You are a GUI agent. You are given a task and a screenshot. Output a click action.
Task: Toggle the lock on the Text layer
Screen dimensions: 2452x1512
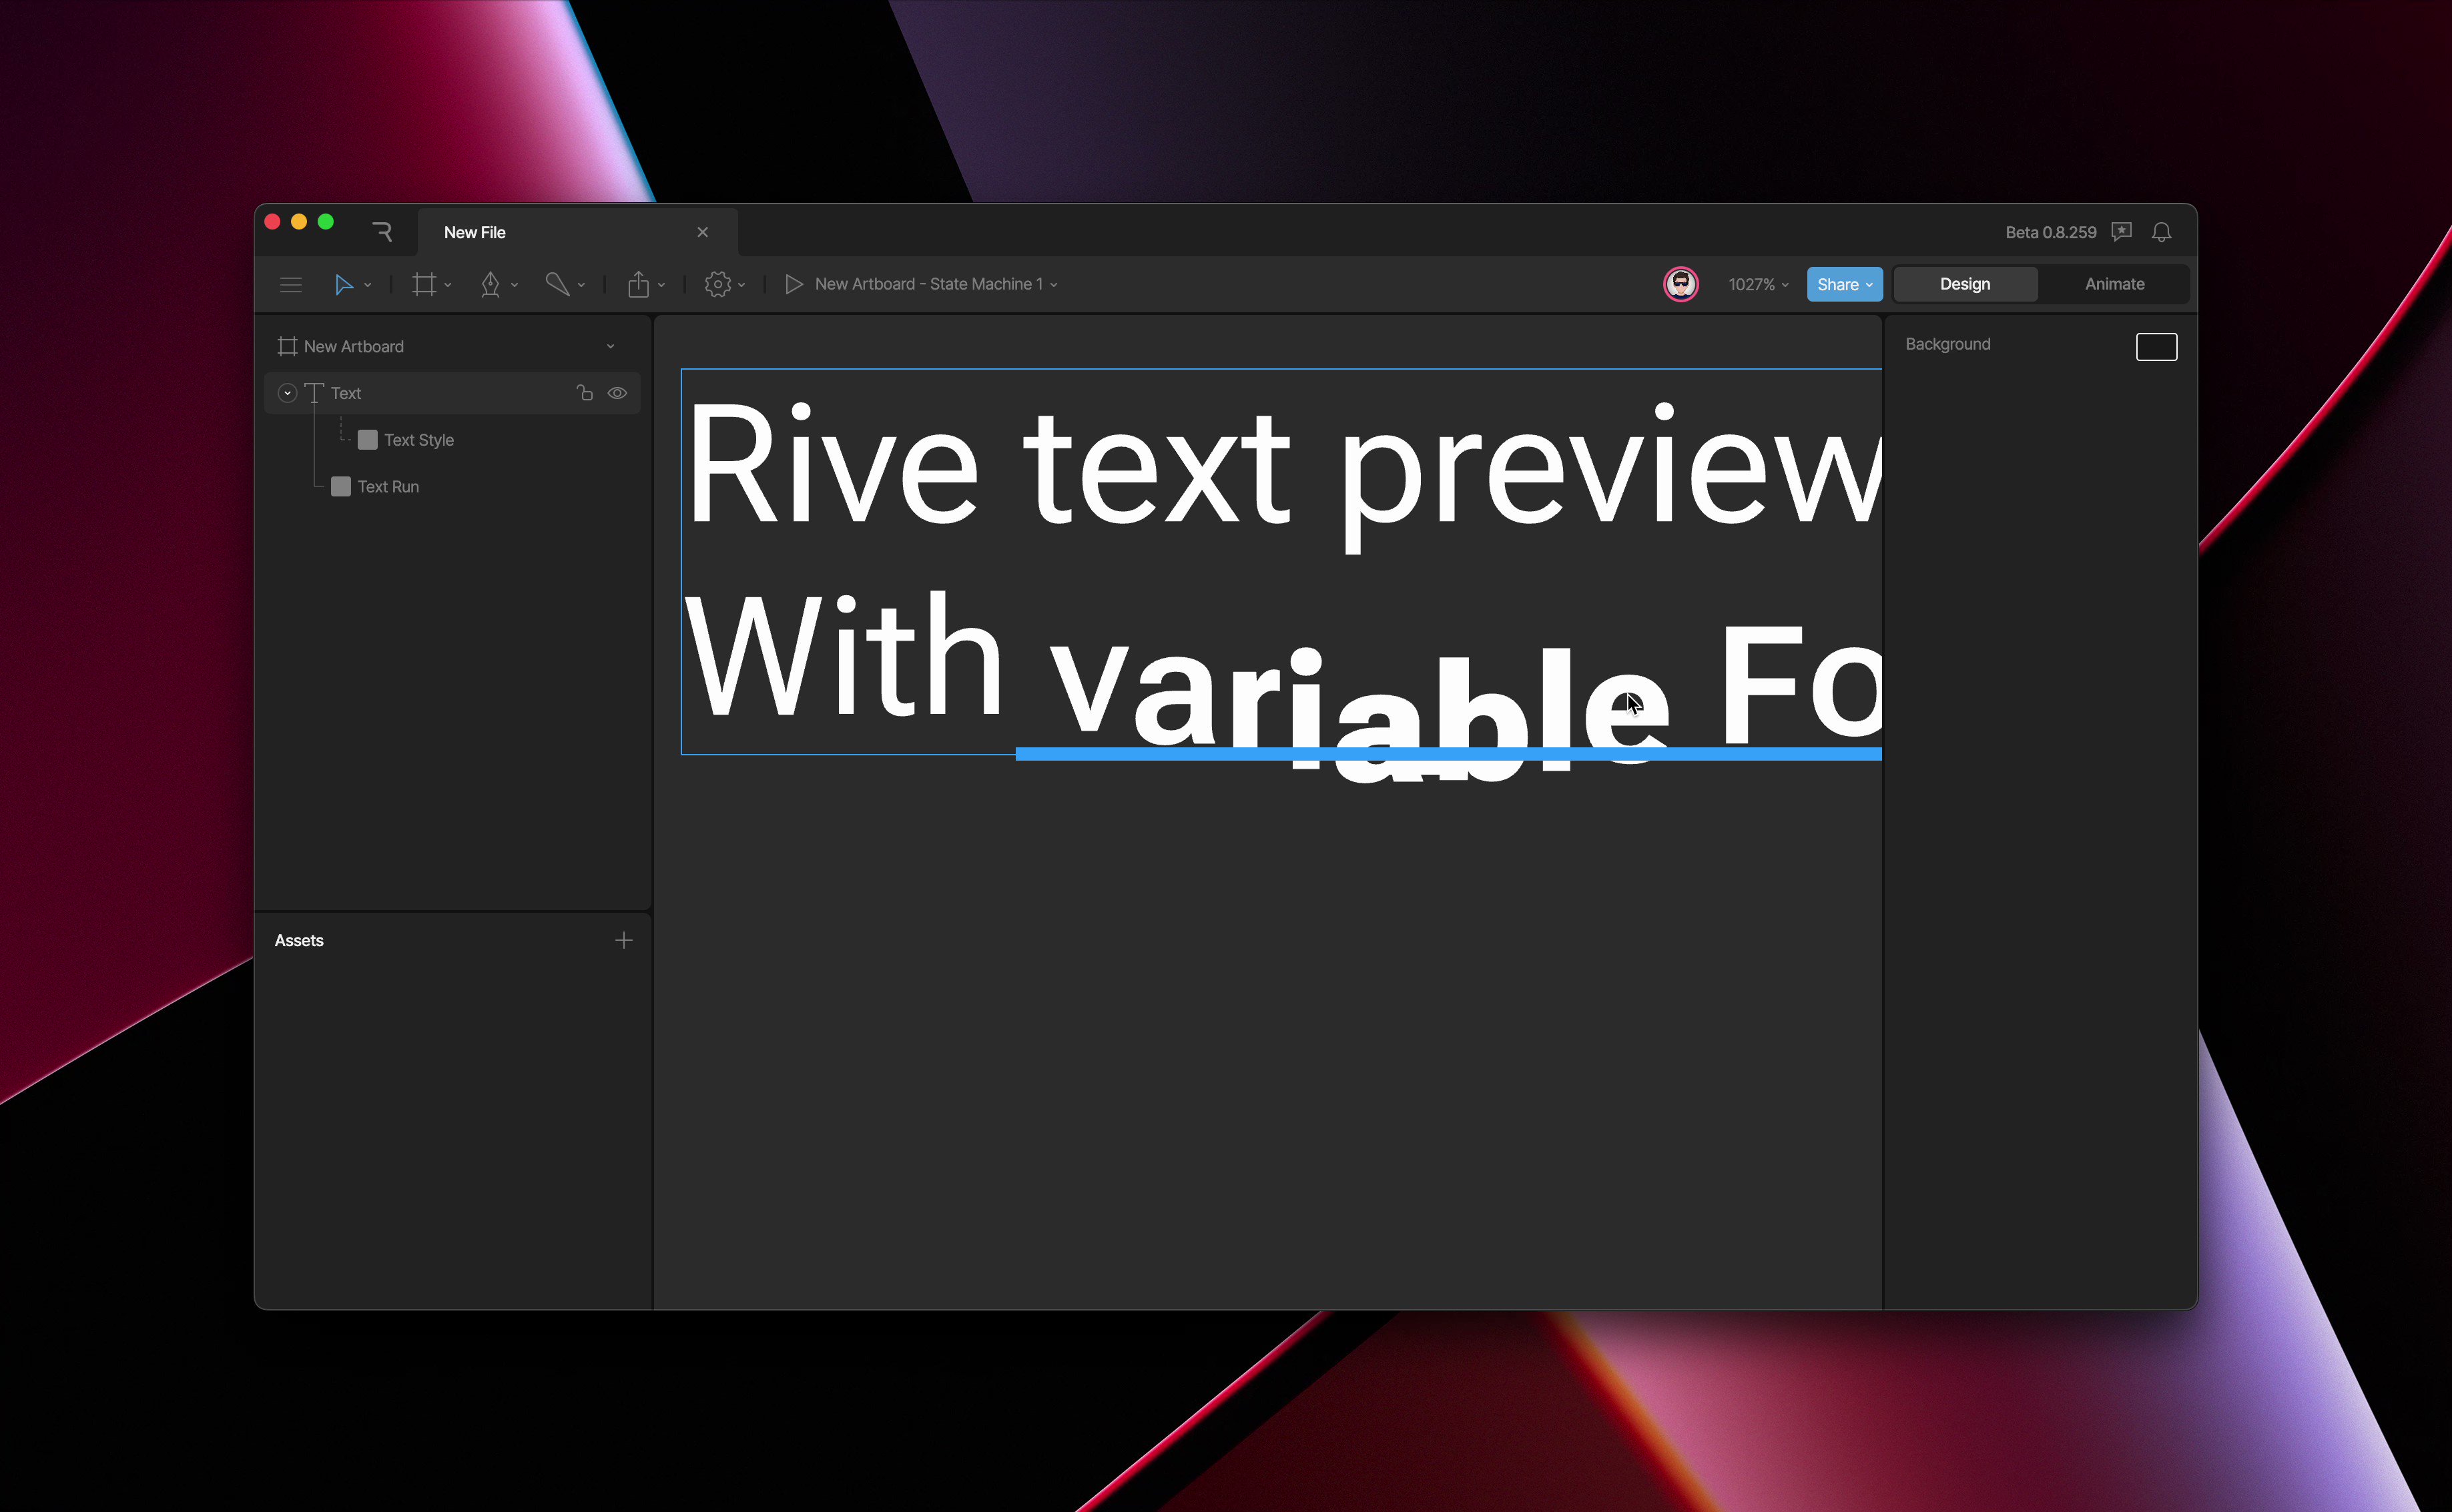coord(585,393)
